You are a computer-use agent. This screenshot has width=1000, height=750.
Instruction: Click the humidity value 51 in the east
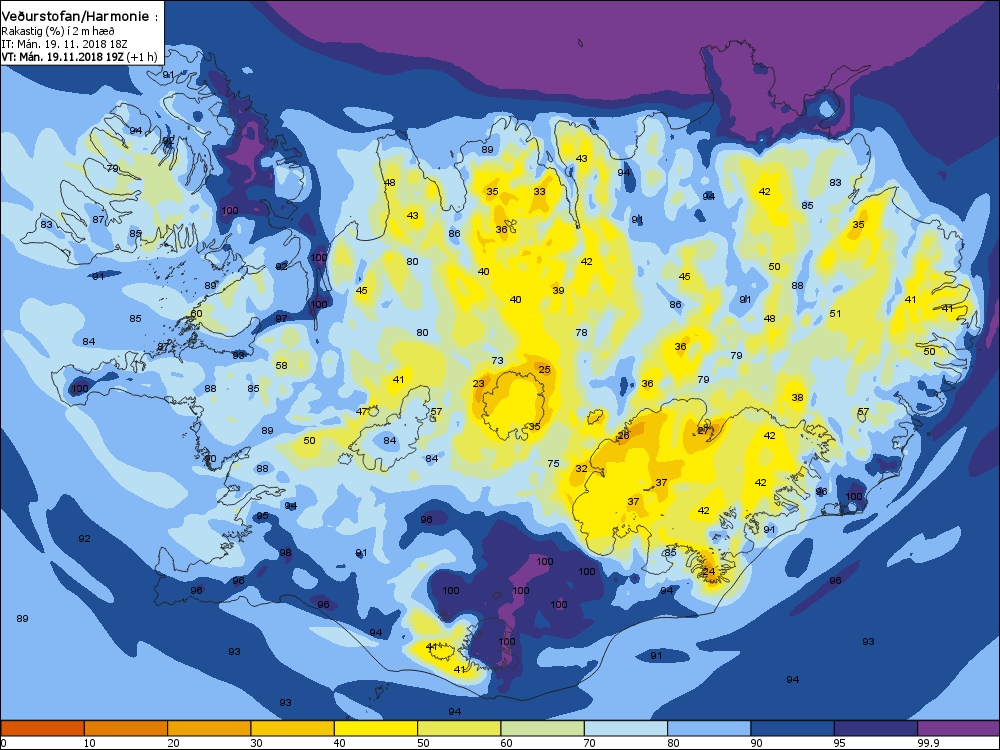[835, 313]
